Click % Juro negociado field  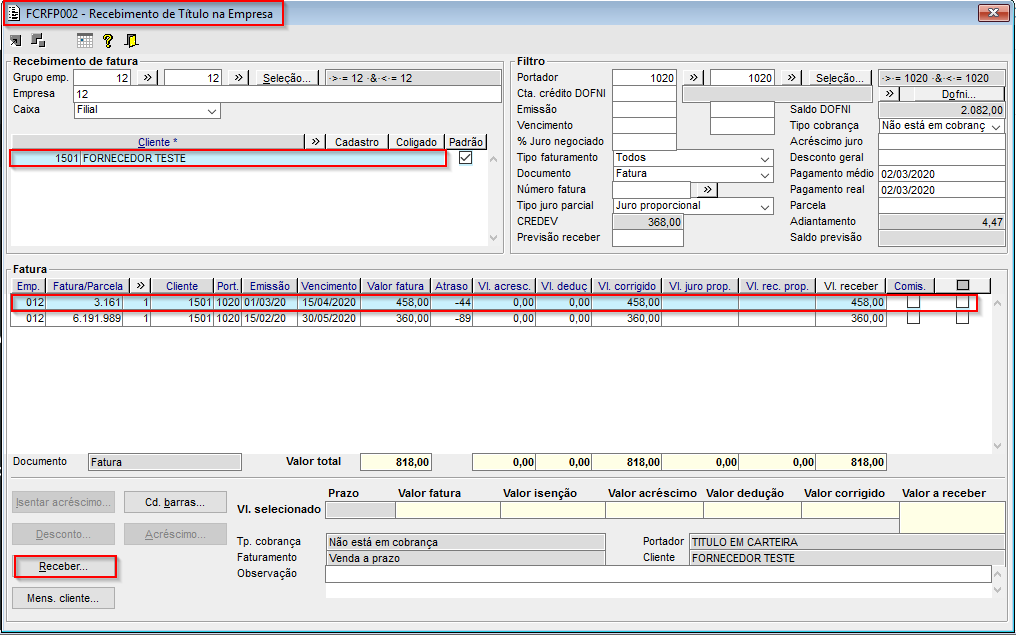pyautogui.click(x=644, y=142)
